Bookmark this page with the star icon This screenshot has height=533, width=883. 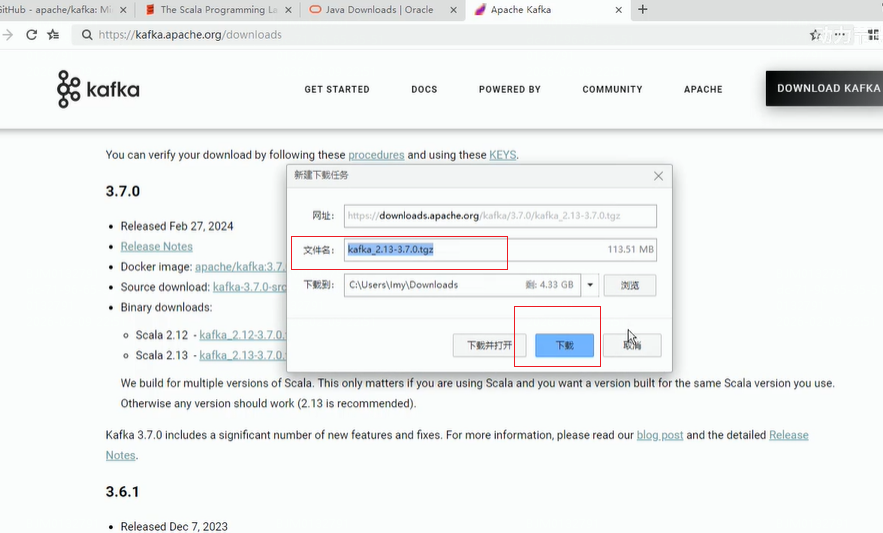pyautogui.click(x=814, y=35)
